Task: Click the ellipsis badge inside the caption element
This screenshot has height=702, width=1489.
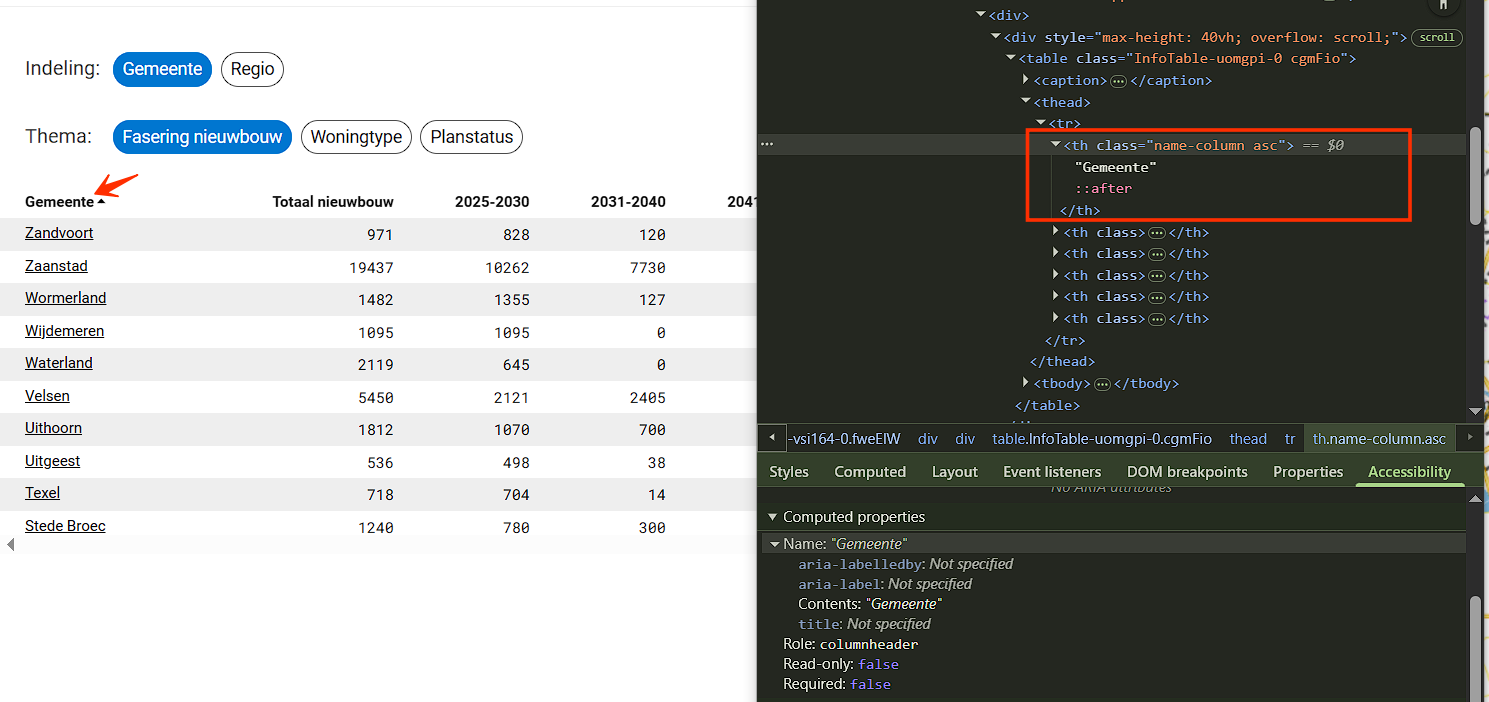Action: [x=1118, y=81]
